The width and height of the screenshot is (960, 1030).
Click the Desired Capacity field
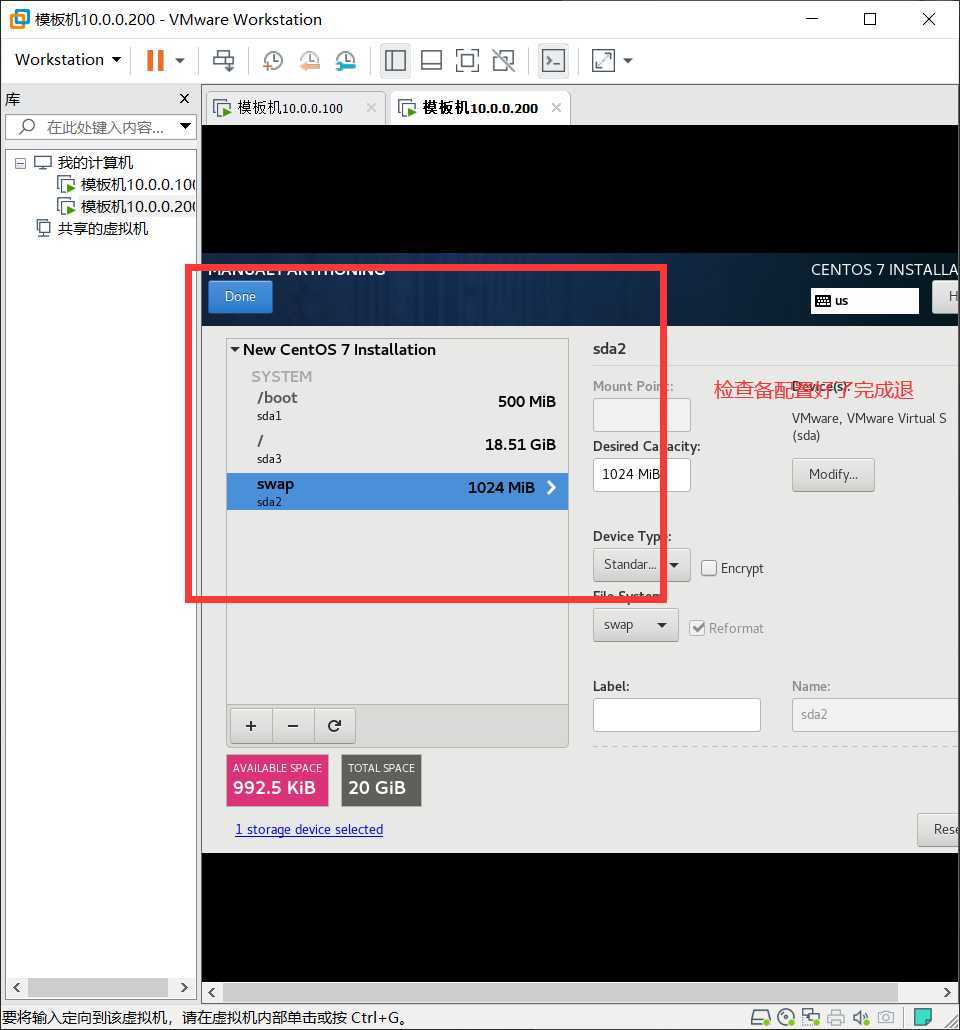point(641,474)
